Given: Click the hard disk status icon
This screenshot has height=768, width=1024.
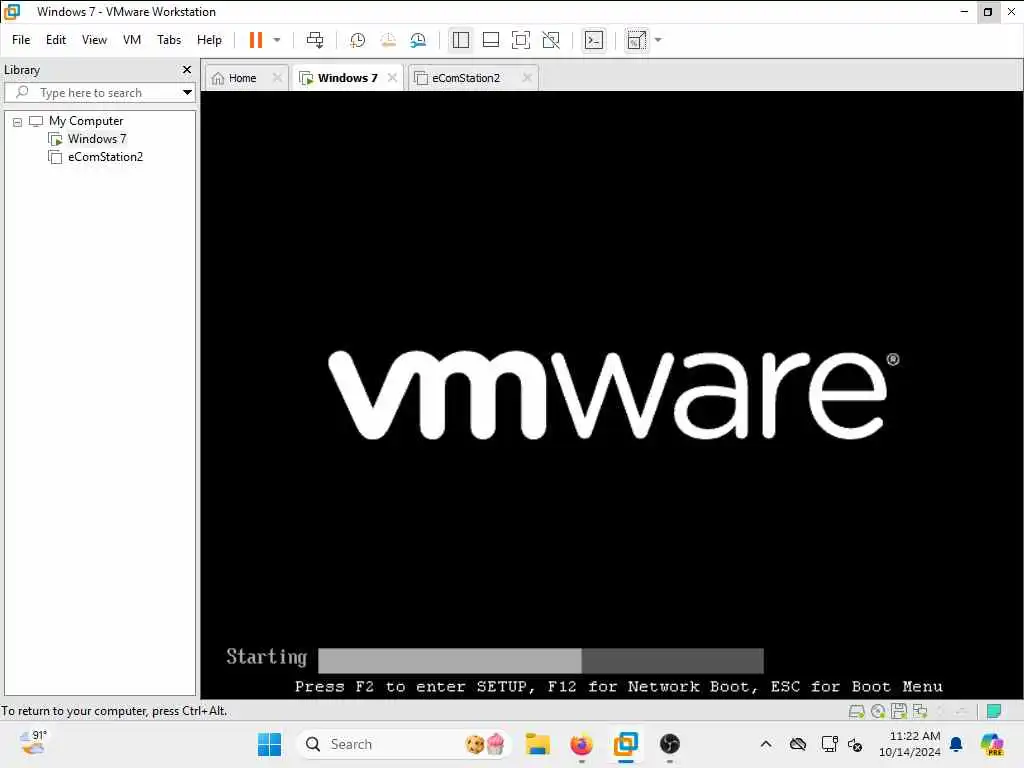Looking at the screenshot, I should click(x=856, y=711).
